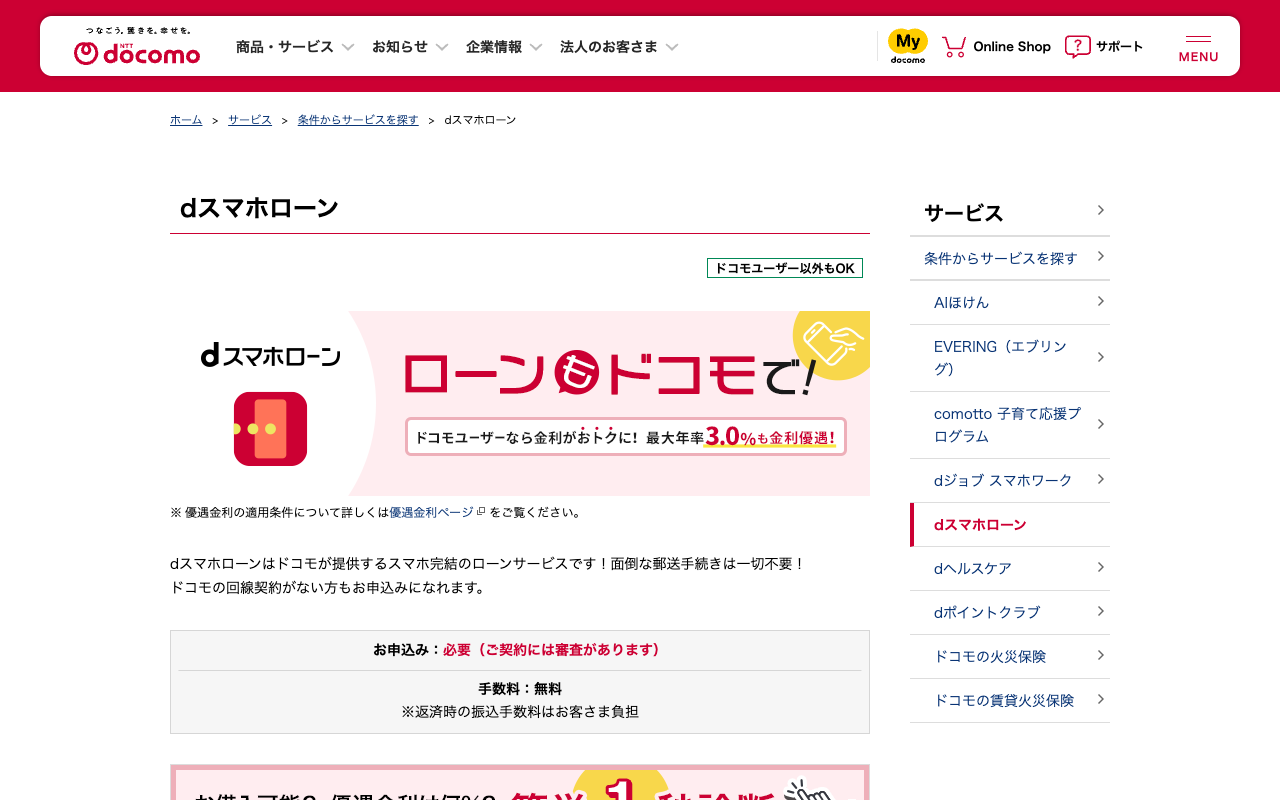Viewport: 1280px width, 800px height.
Task: Click the 最大年率3.0%も金利優遇 text in banner
Action: (740, 437)
